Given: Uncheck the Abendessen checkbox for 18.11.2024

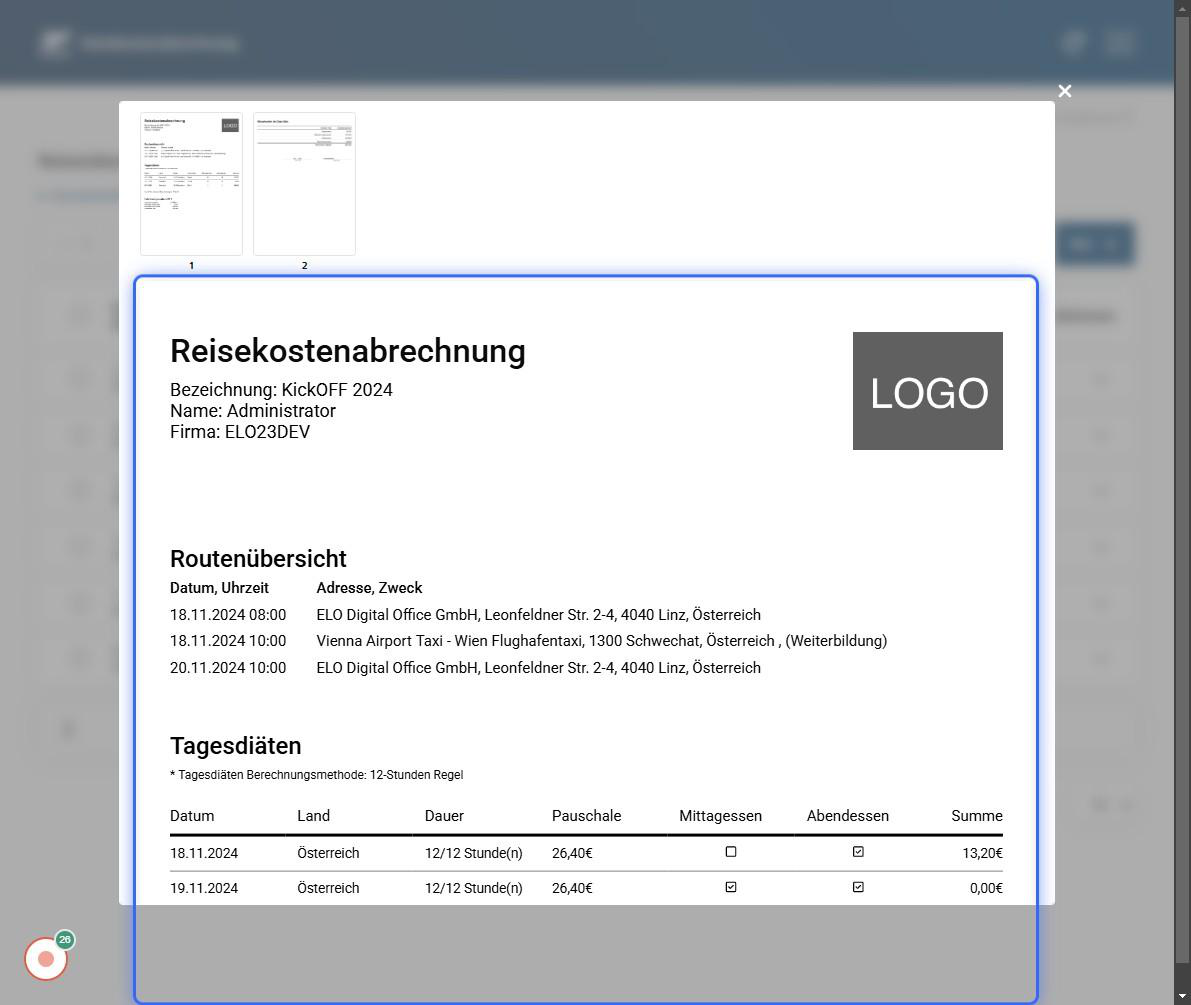Looking at the screenshot, I should [x=857, y=851].
